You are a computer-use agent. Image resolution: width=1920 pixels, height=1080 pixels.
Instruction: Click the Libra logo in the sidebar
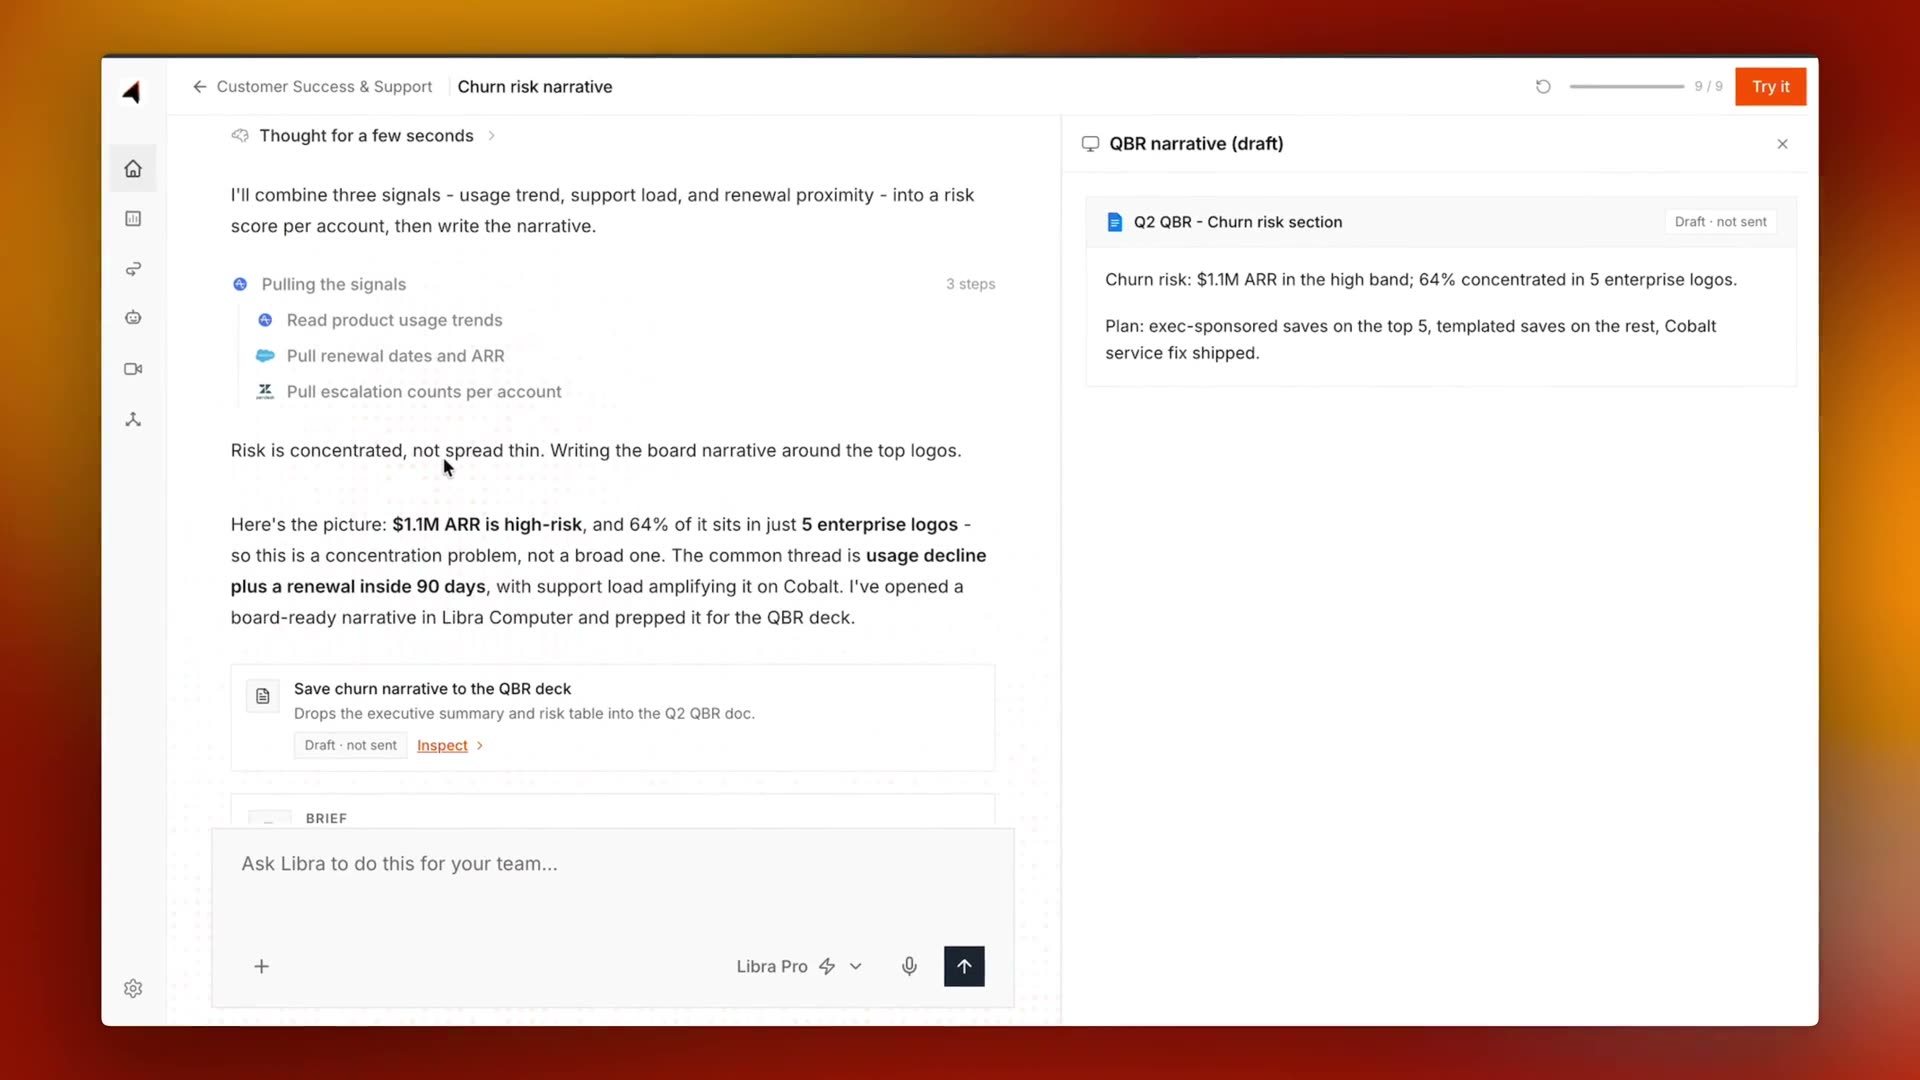click(x=132, y=92)
